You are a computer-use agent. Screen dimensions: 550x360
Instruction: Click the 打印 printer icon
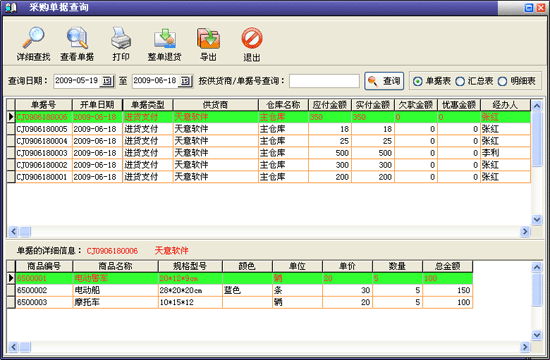coord(121,38)
